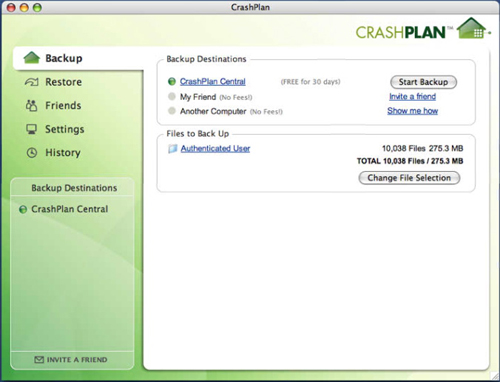Image resolution: width=500 pixels, height=382 pixels.
Task: Open the Show me how link
Action: click(x=412, y=111)
